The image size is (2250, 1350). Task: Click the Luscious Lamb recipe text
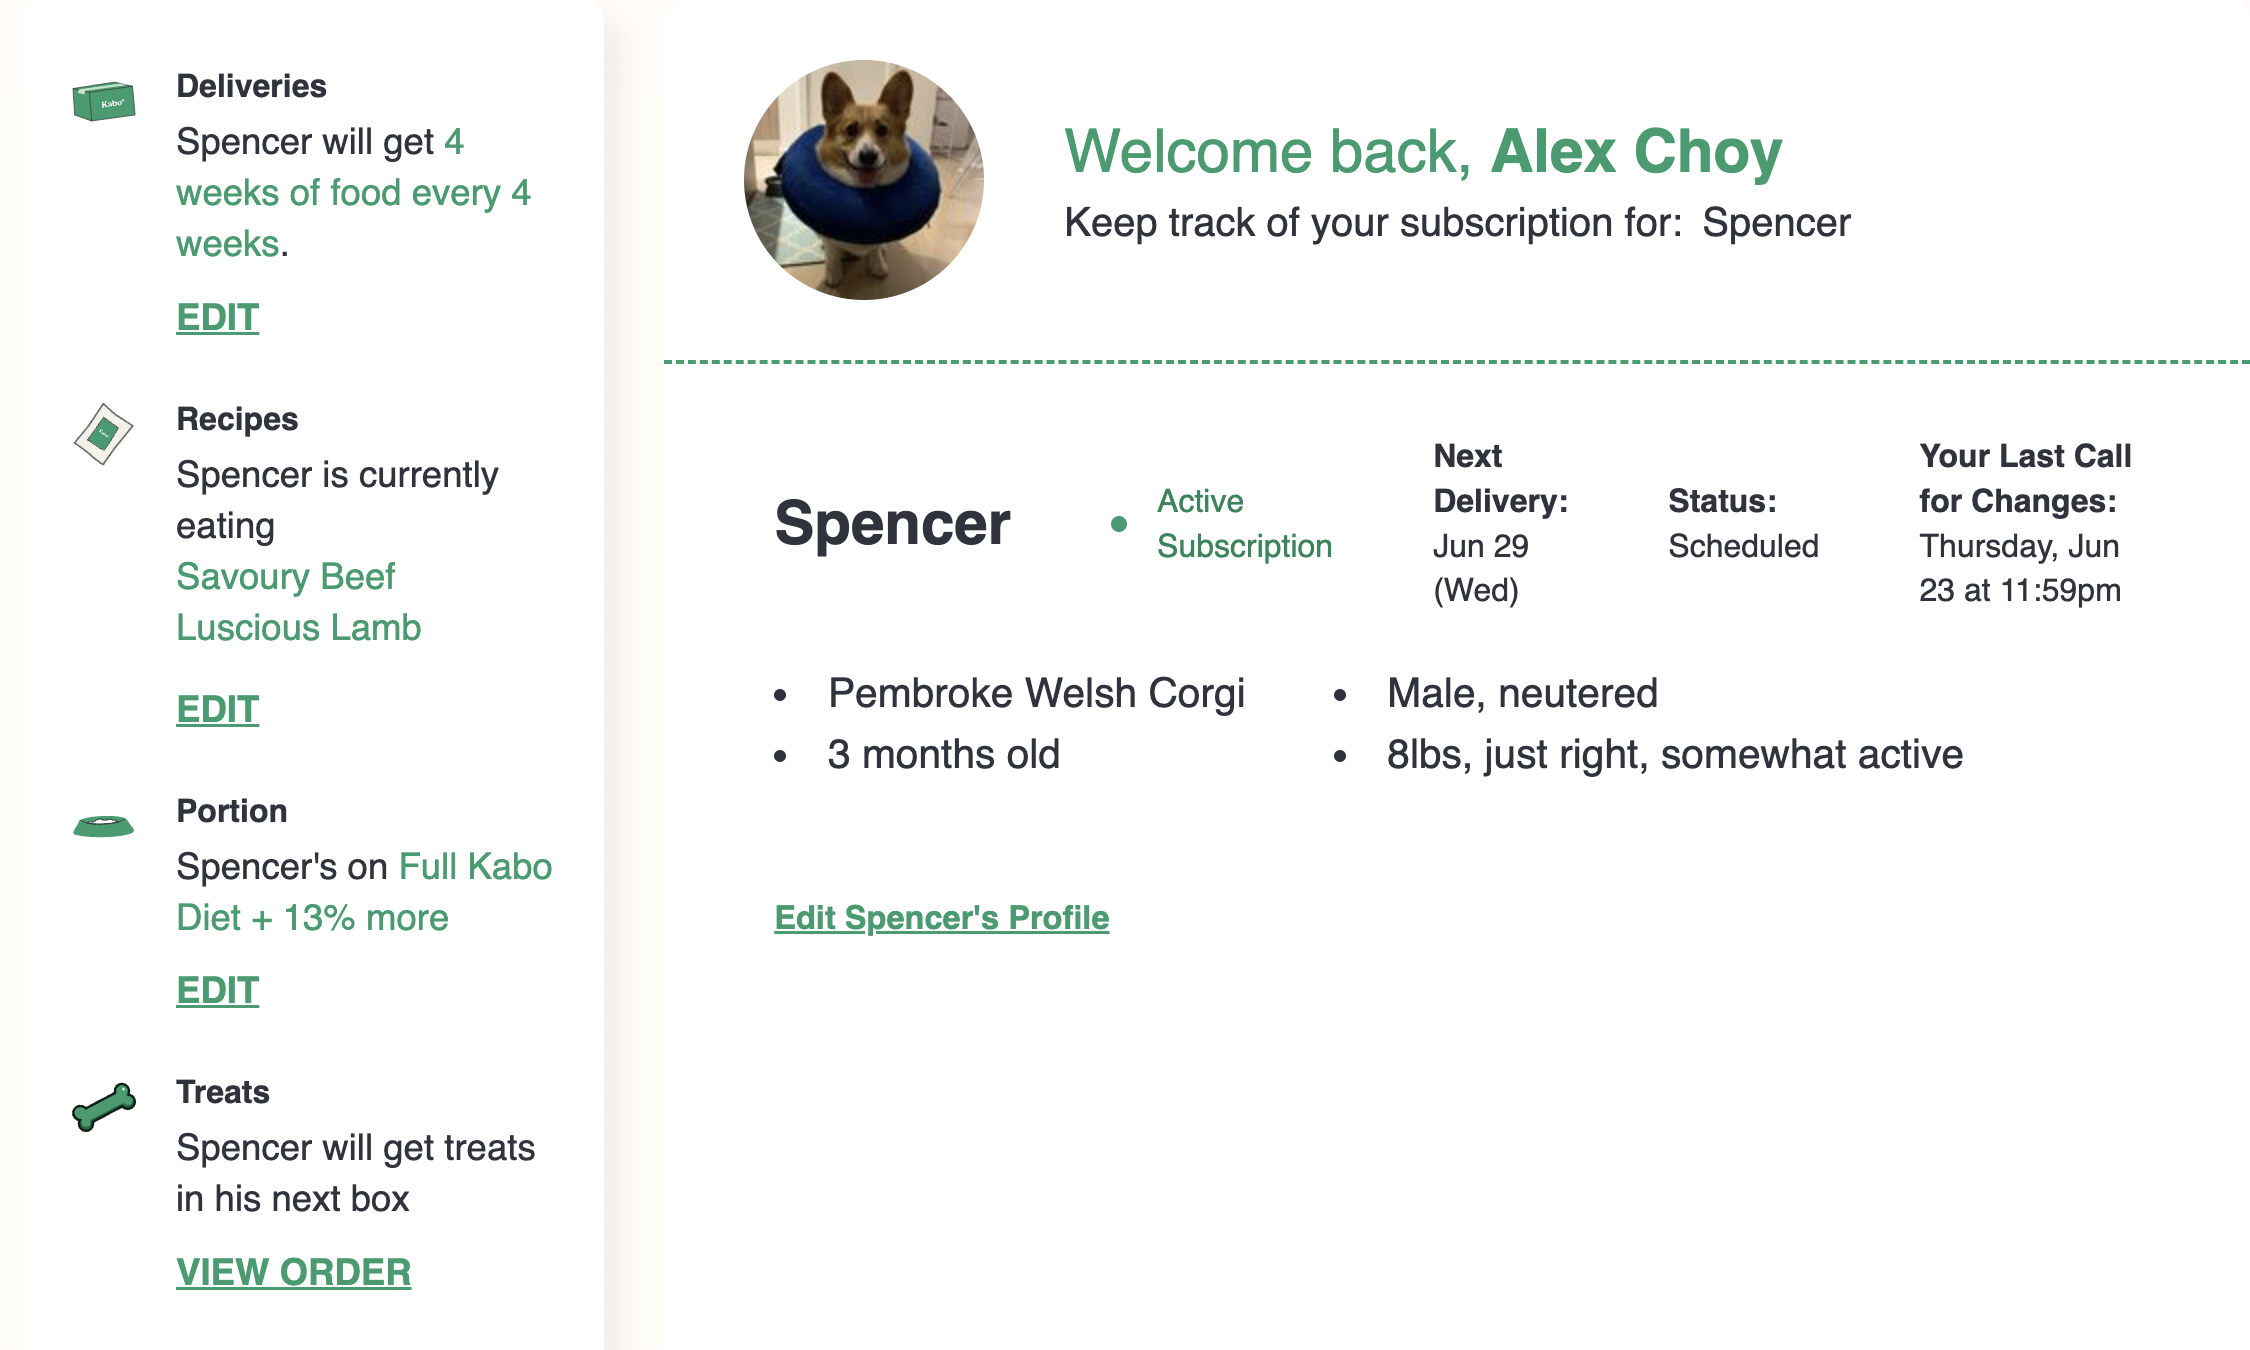pos(298,628)
